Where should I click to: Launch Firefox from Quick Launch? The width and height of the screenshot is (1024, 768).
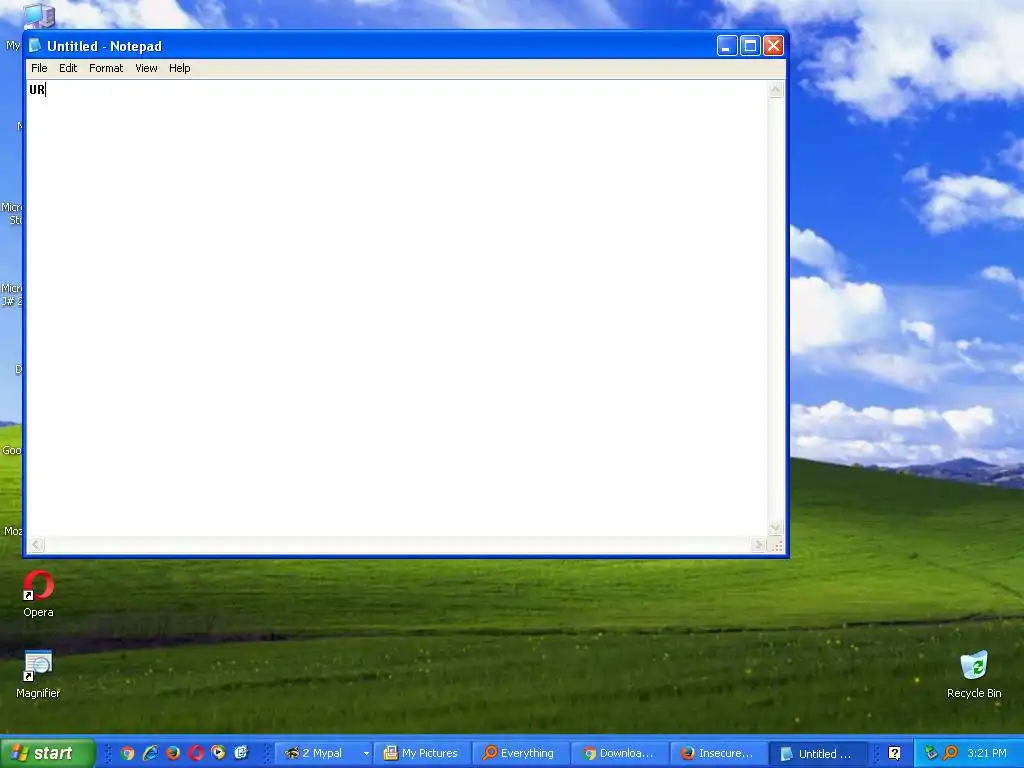coord(173,753)
